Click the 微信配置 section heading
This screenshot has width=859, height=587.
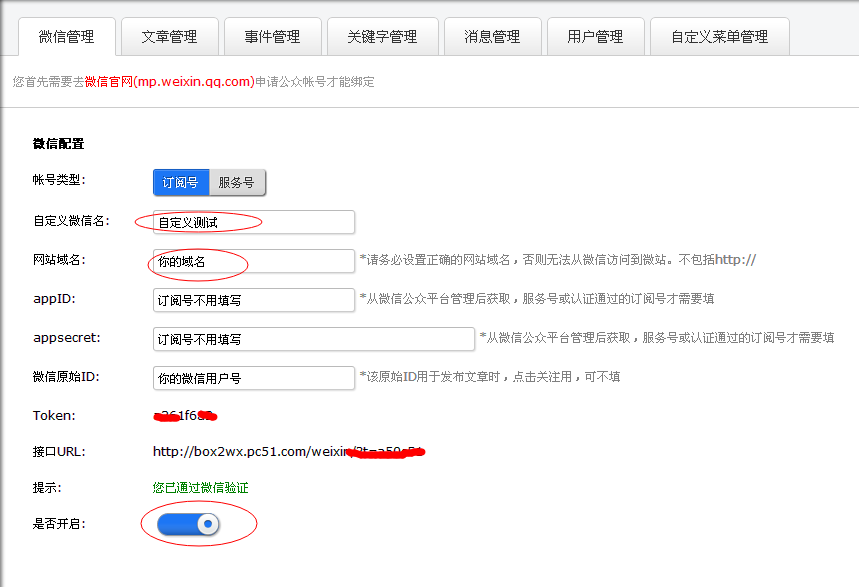(x=59, y=144)
